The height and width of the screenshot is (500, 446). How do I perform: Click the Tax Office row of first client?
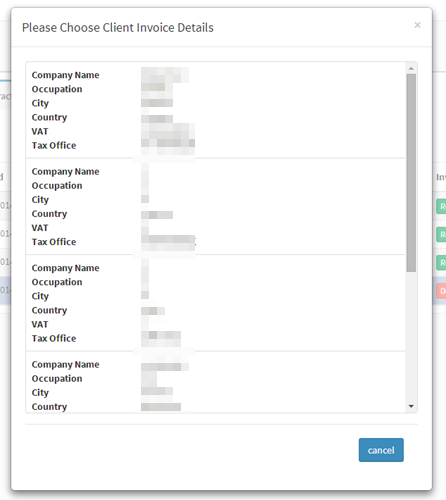pyautogui.click(x=215, y=145)
